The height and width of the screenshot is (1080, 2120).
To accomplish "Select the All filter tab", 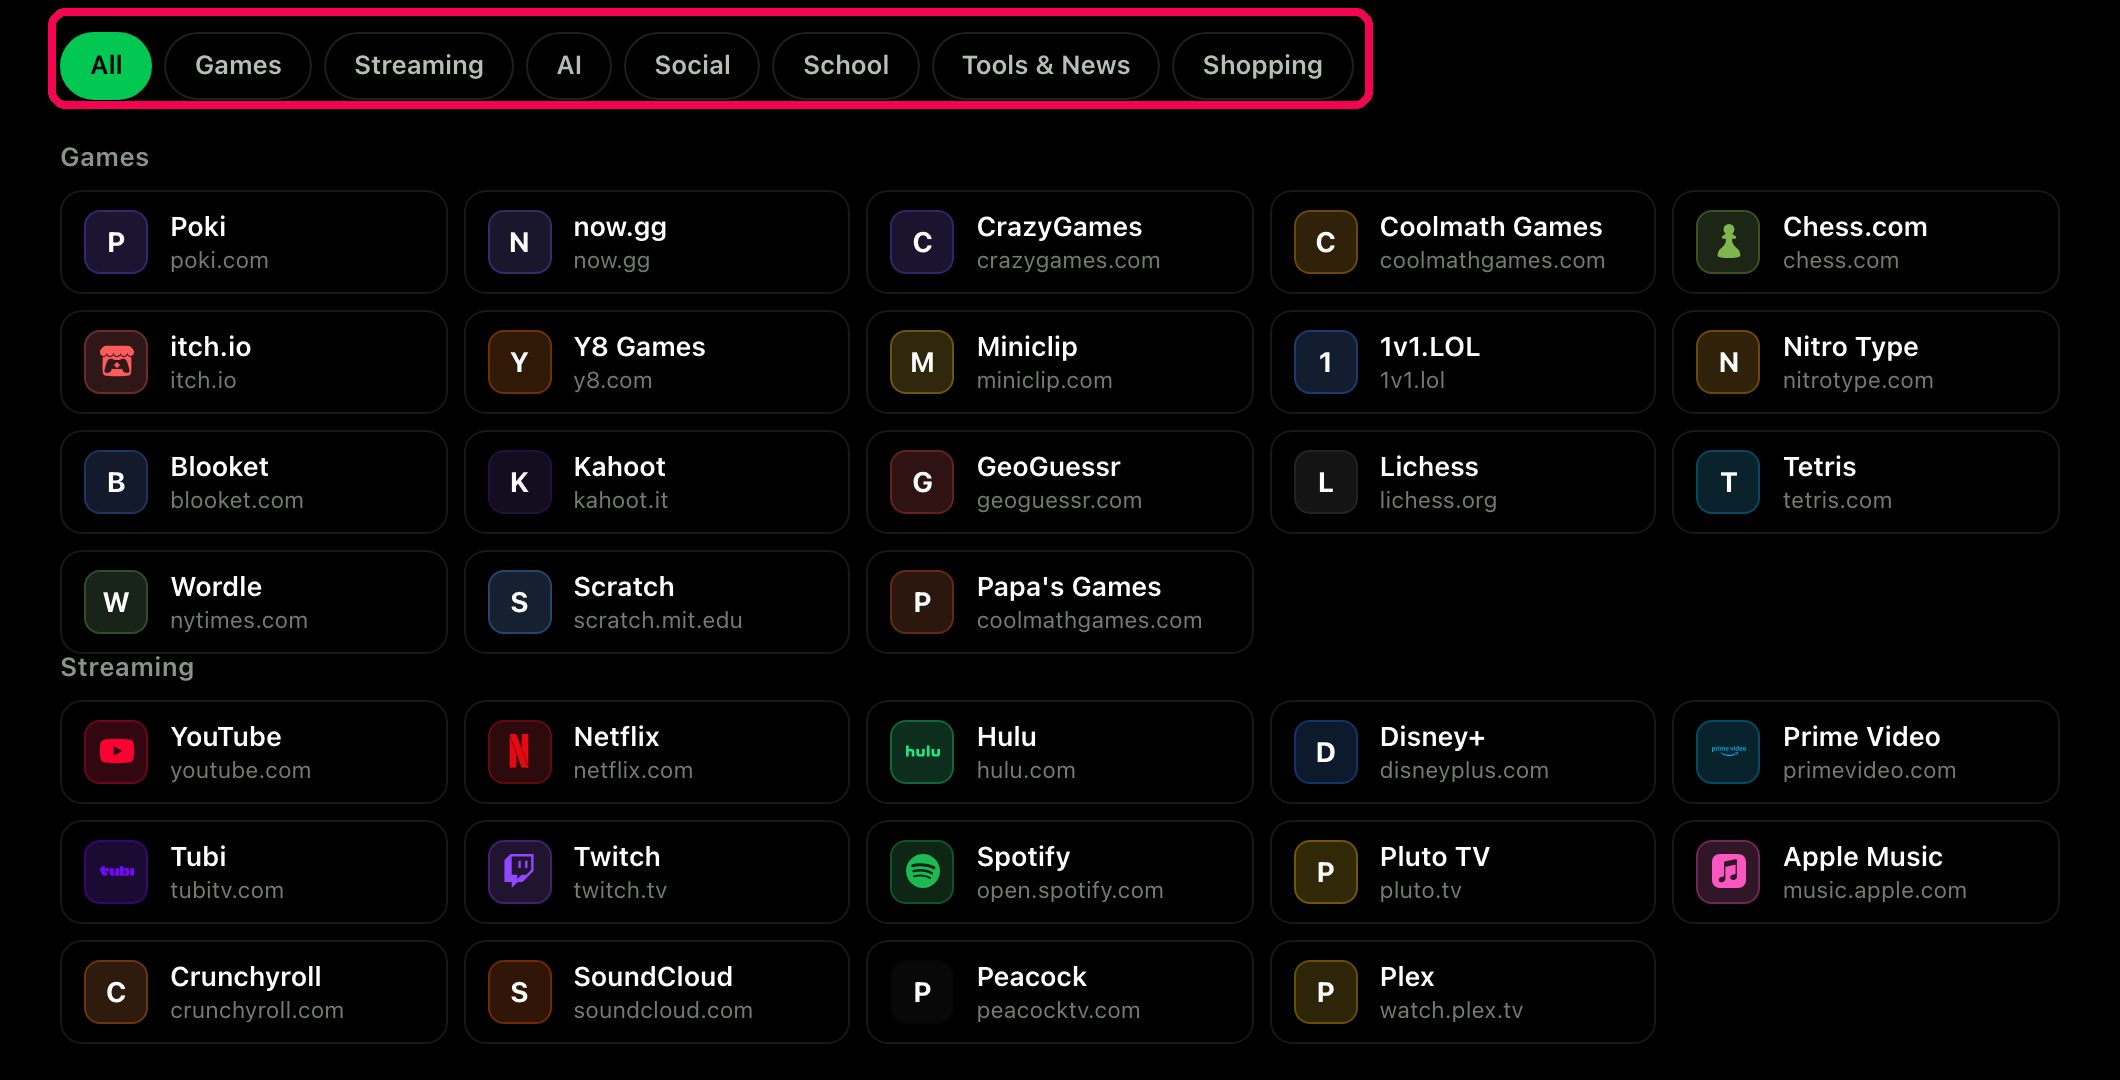I will click(x=106, y=66).
